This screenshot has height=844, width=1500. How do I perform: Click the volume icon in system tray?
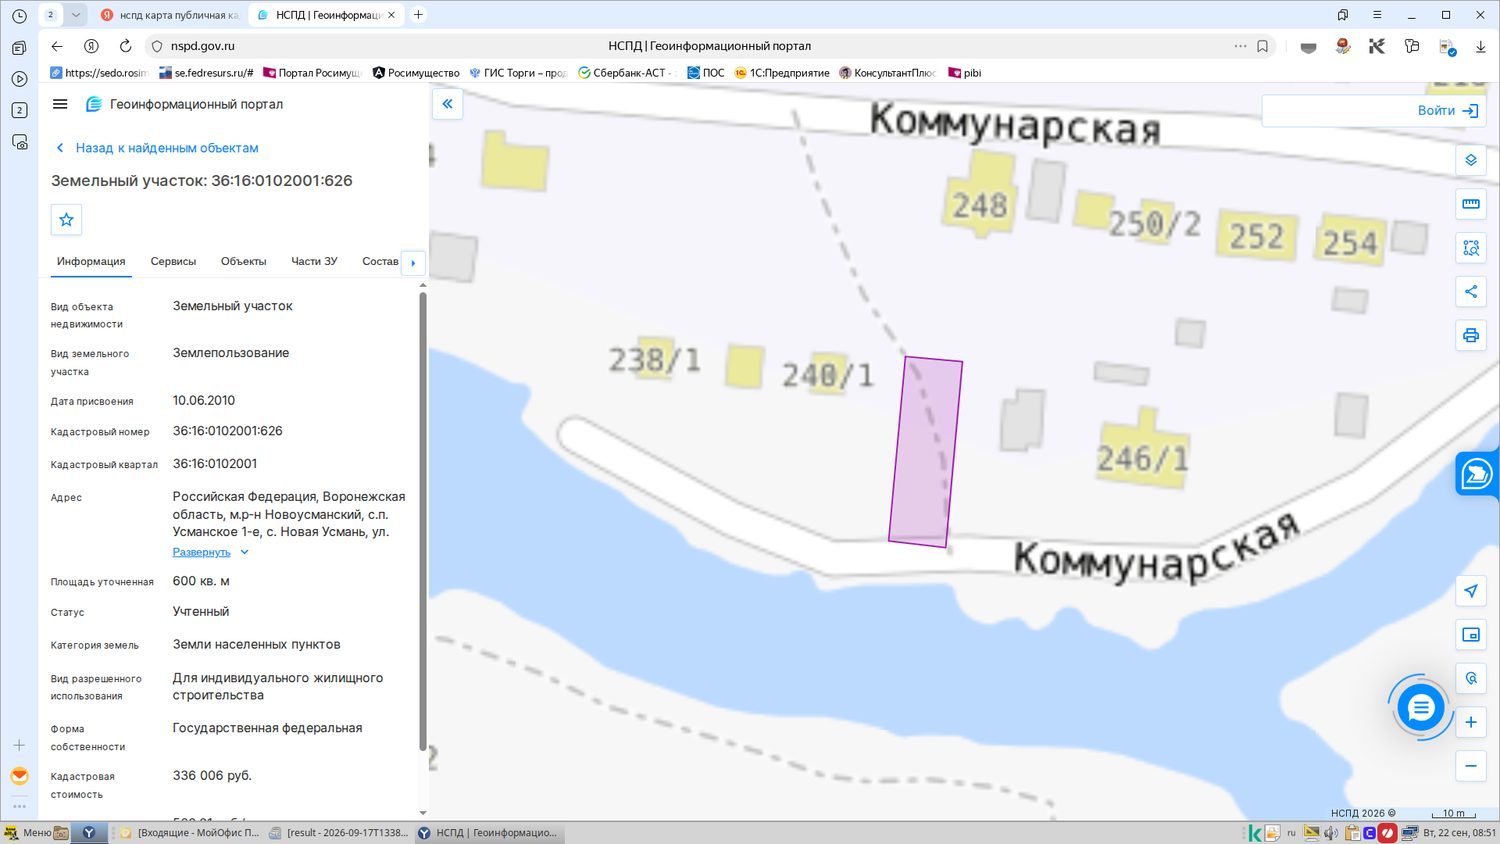point(1331,832)
